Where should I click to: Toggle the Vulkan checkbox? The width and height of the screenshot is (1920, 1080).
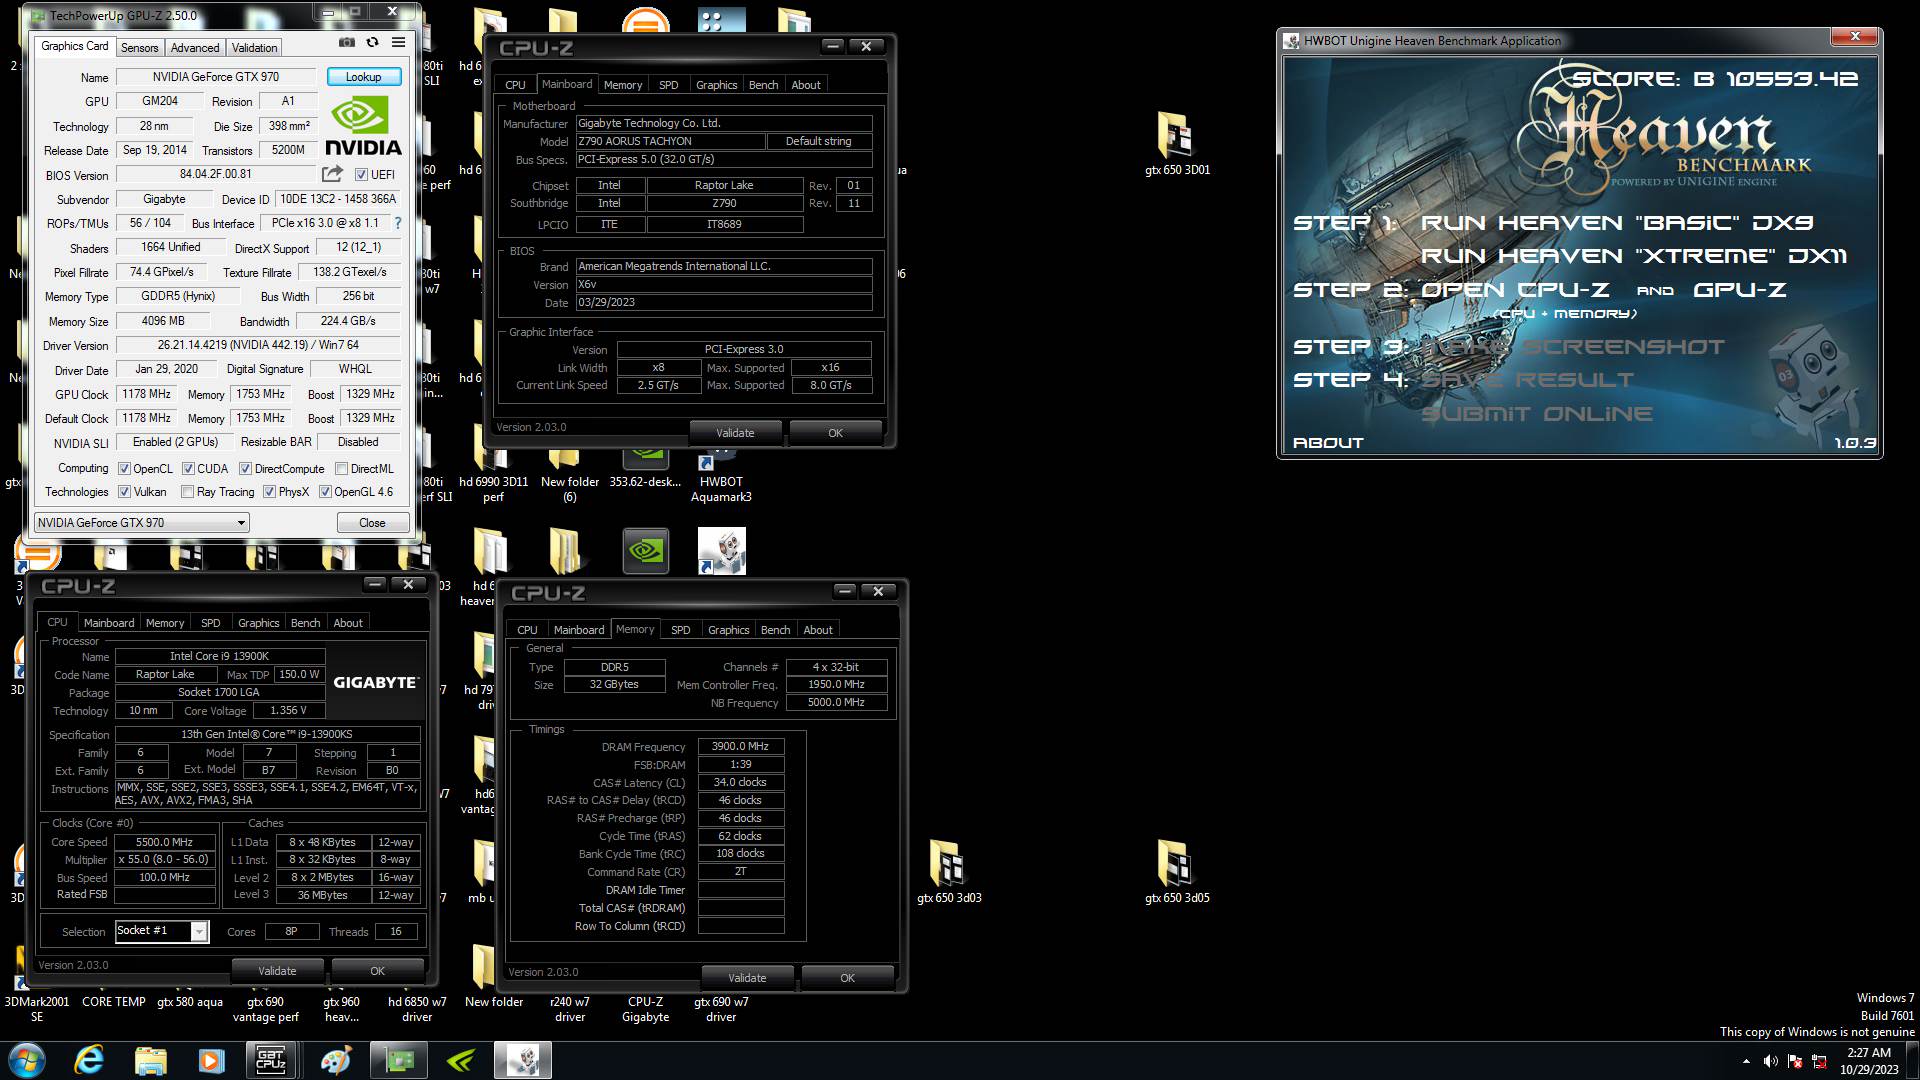tap(124, 491)
